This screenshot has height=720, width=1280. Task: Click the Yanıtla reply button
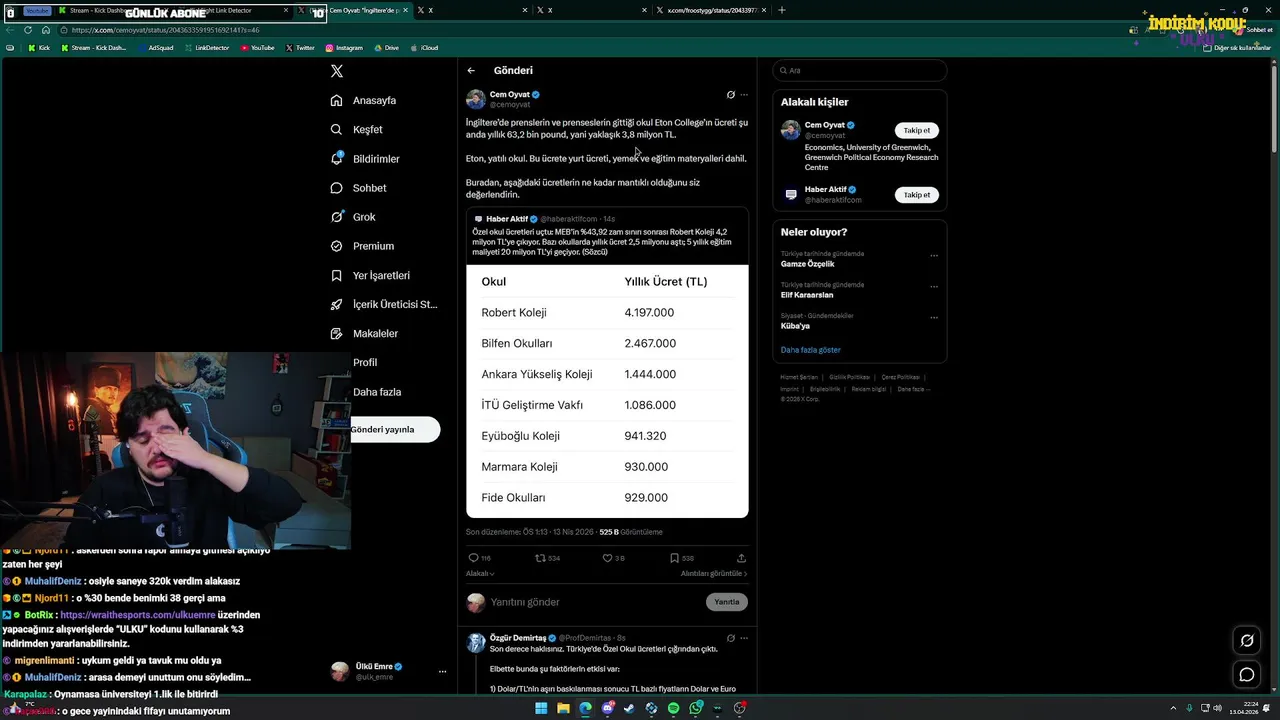coord(727,602)
